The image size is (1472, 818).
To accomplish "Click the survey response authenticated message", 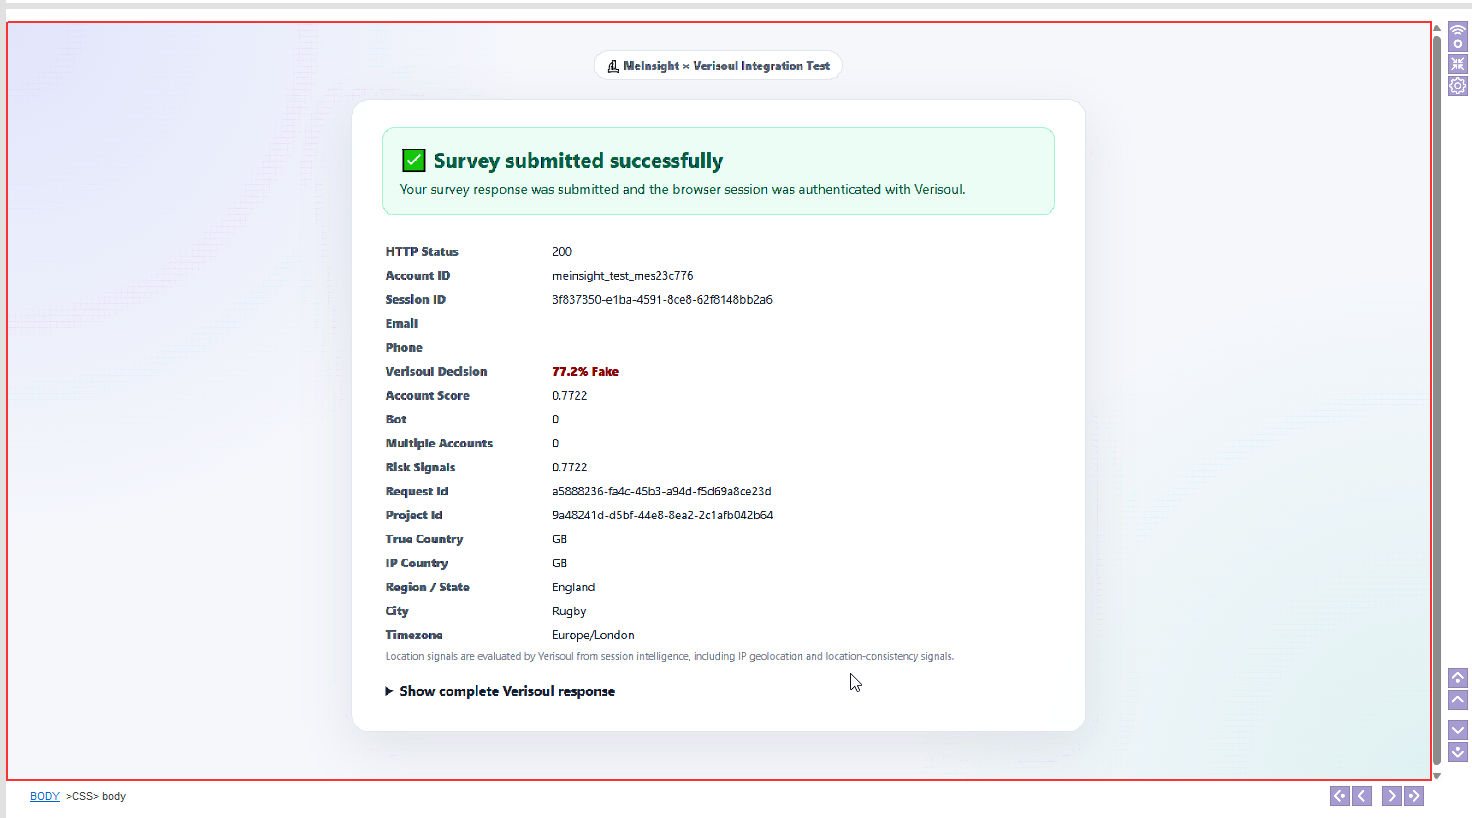I will coord(682,190).
